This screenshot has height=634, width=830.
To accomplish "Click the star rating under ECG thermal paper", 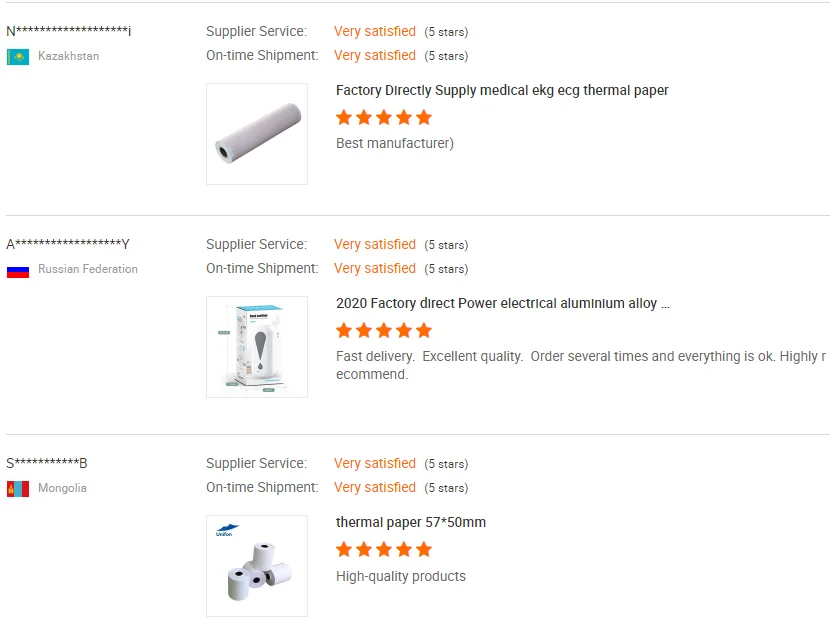I will pyautogui.click(x=384, y=117).
